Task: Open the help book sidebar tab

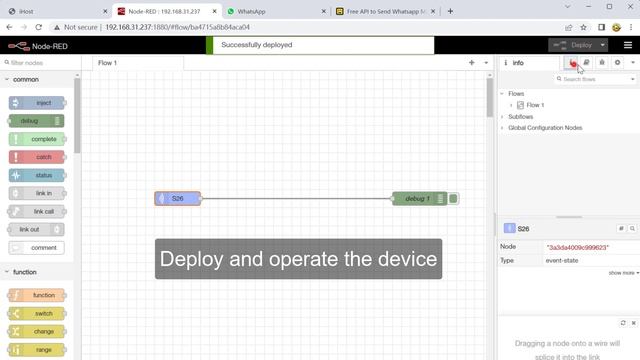Action: pos(586,62)
